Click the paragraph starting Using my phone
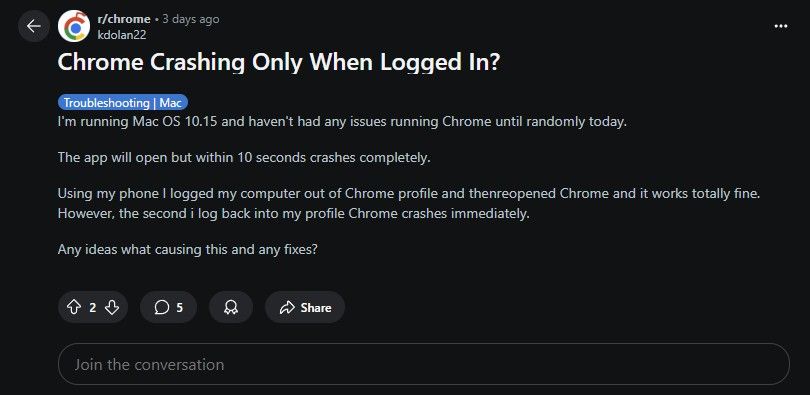Viewport: 810px width, 395px height. point(409,203)
